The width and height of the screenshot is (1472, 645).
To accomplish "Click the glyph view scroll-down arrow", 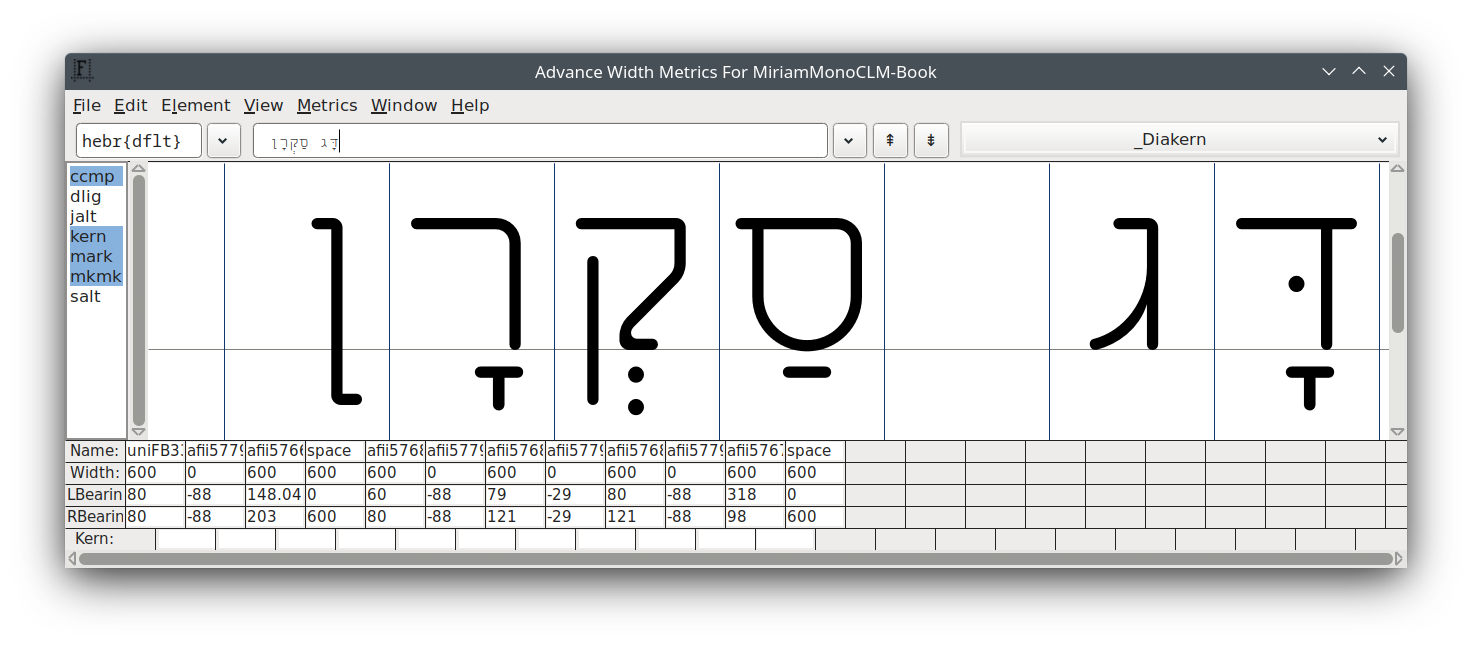I will 1397,432.
